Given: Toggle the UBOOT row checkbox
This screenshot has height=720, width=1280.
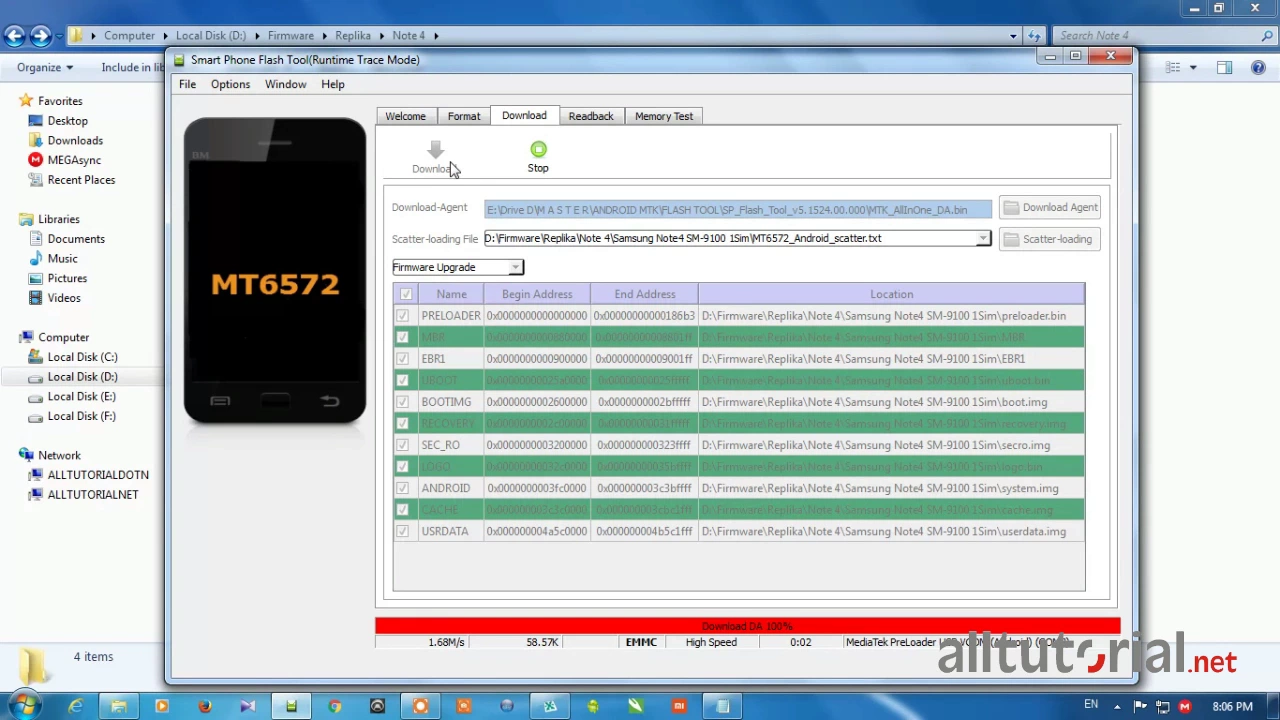Looking at the screenshot, I should (402, 380).
